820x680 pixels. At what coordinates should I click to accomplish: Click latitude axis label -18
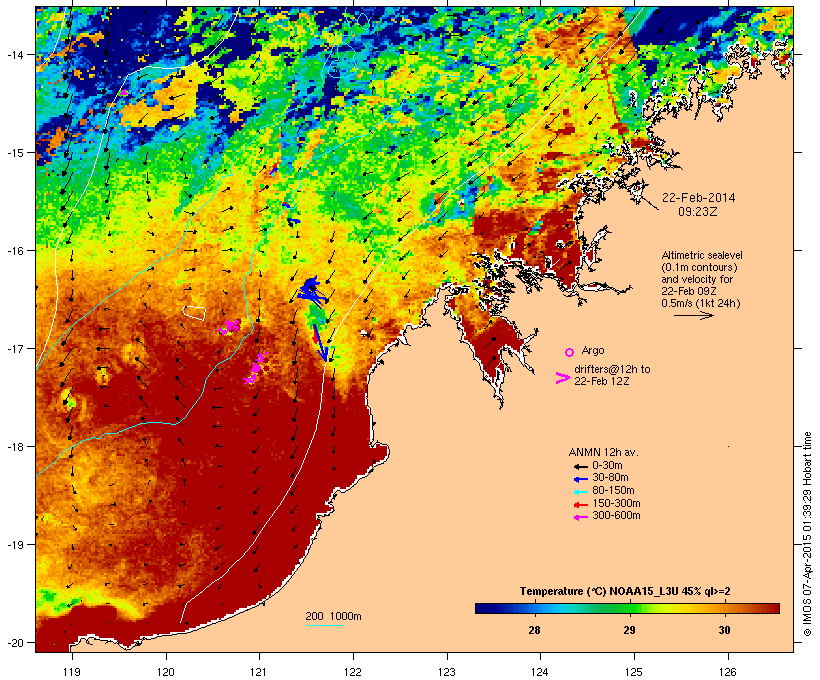click(15, 447)
